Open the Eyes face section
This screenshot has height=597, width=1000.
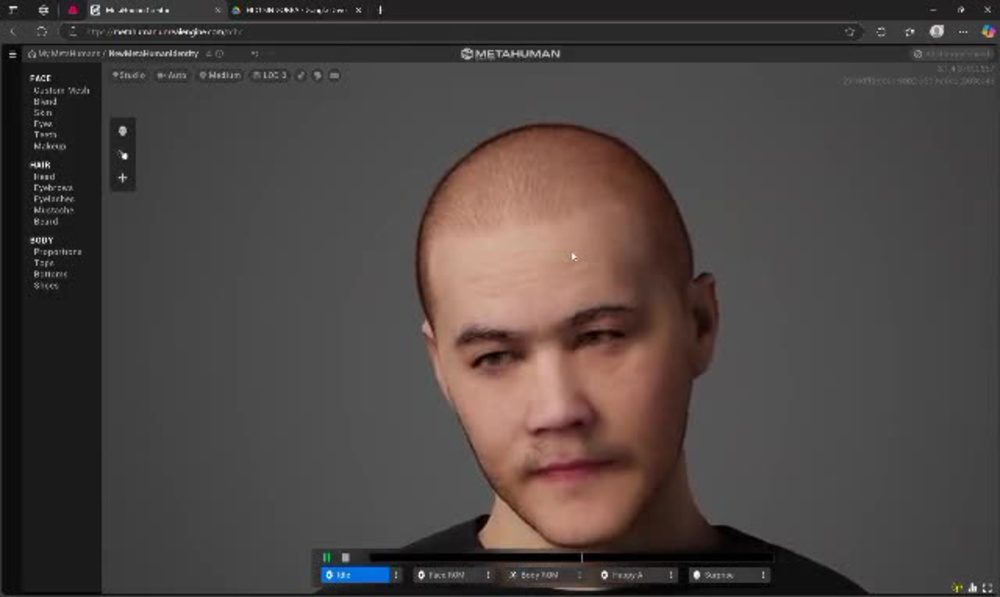[x=43, y=124]
